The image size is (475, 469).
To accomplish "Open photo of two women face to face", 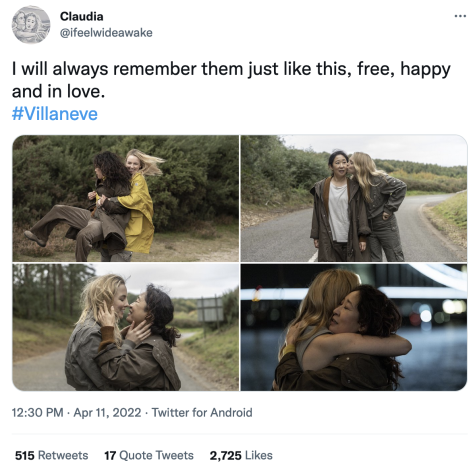I will [x=126, y=327].
